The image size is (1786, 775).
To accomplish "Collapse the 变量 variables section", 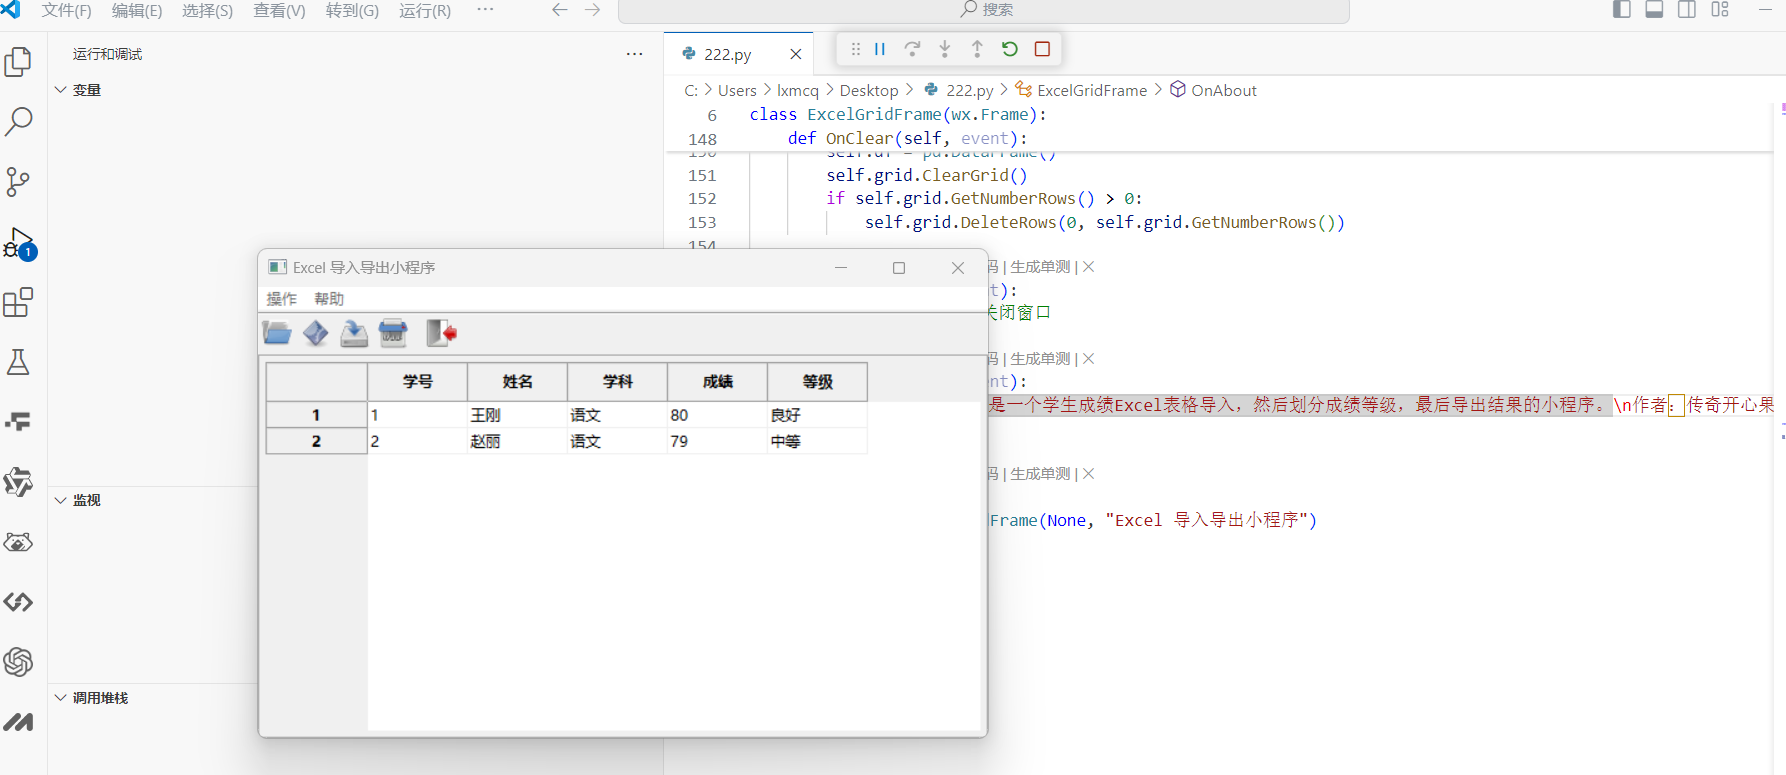I will coord(86,90).
